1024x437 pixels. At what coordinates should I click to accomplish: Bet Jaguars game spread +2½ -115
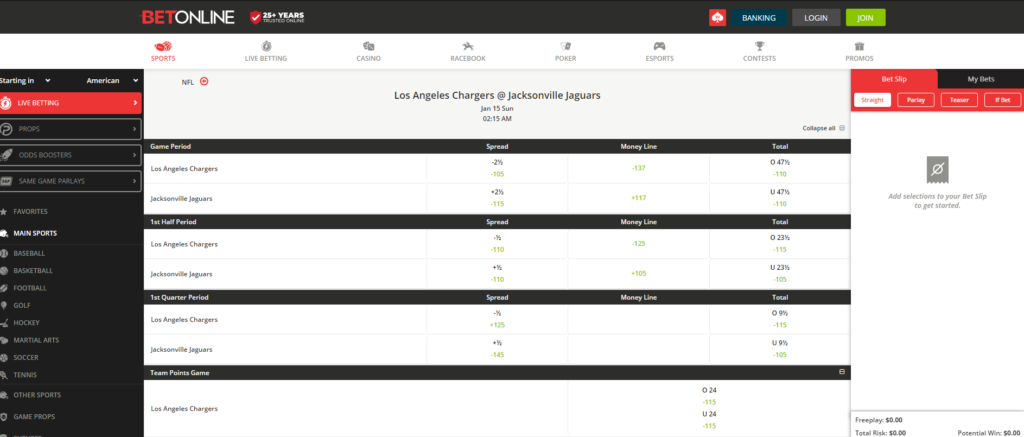[x=497, y=198]
